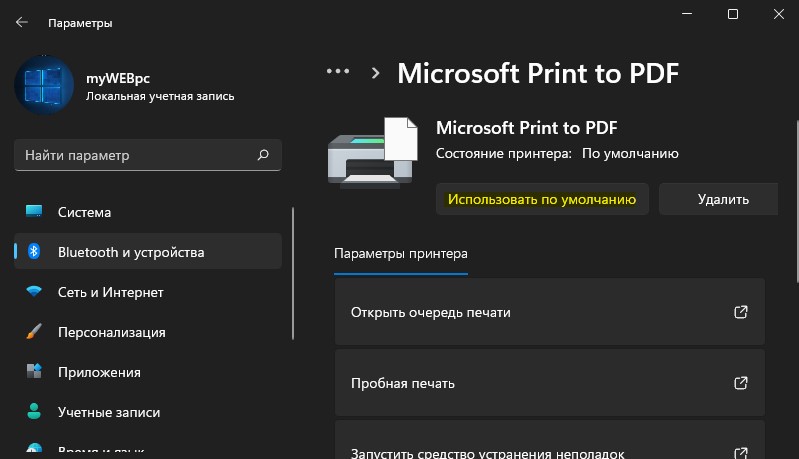Focus the 'Найти параметр' search field
The height and width of the screenshot is (459, 799).
(x=148, y=155)
